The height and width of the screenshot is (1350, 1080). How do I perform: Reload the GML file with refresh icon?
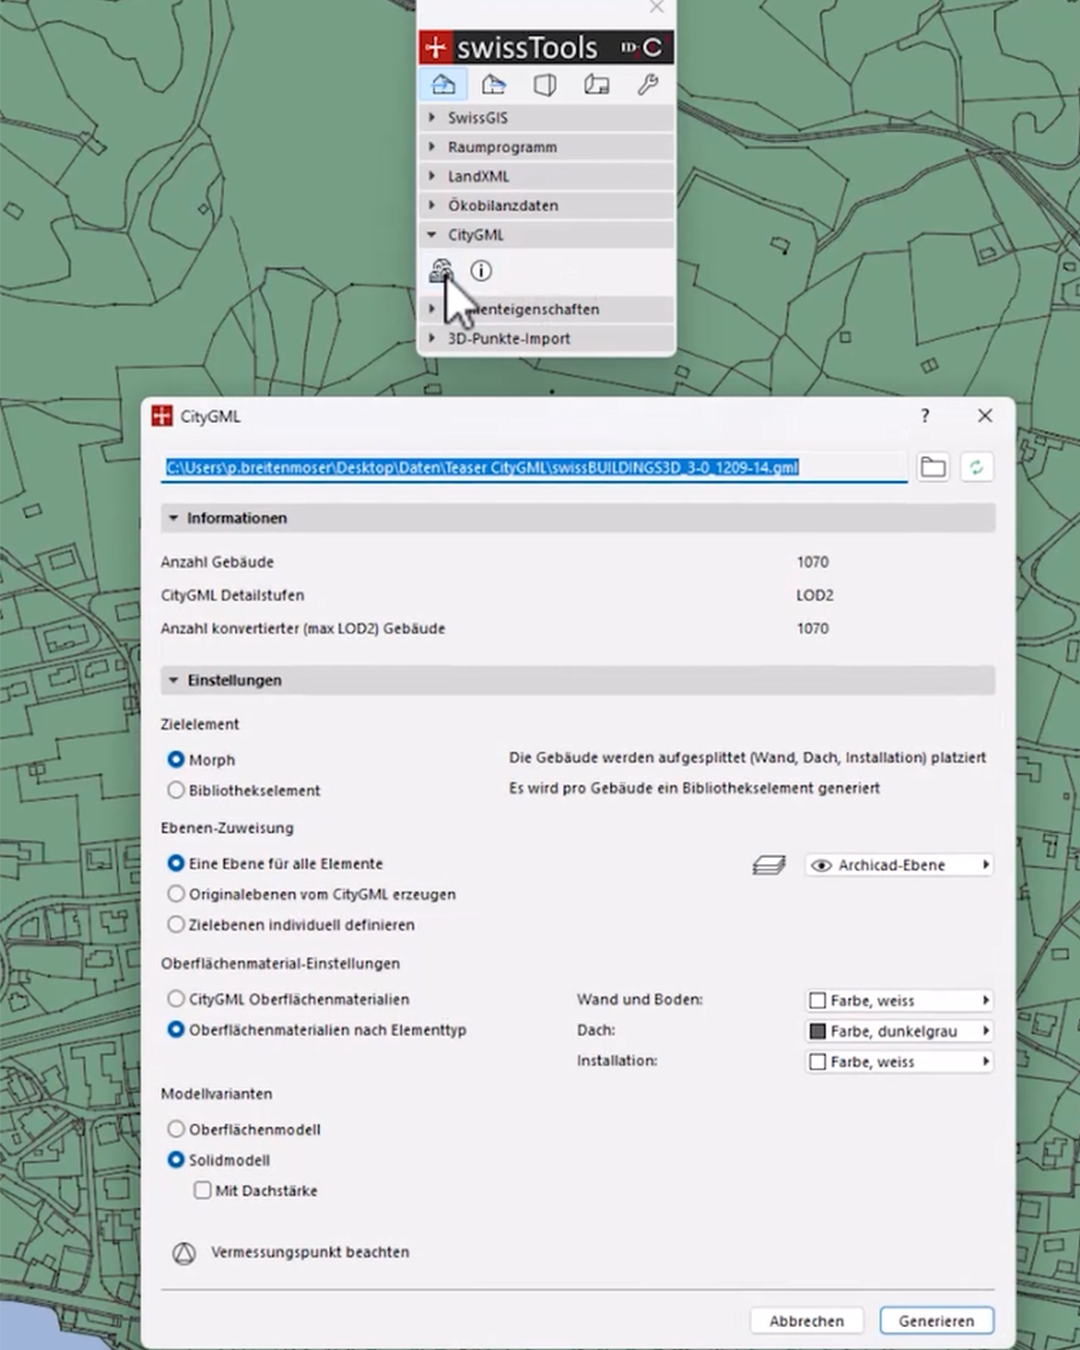coord(976,467)
